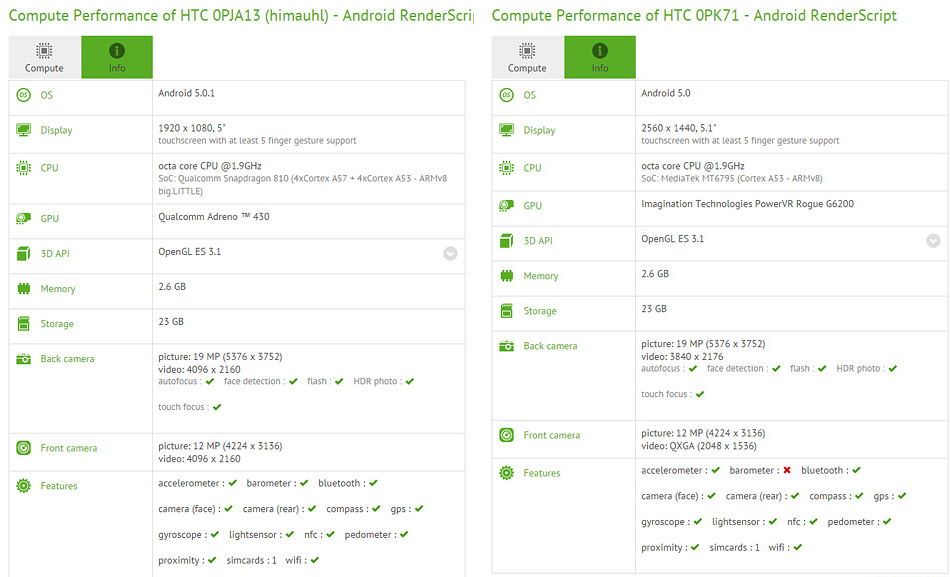Click the Features gear icon in the 0PK71 panel
The width and height of the screenshot is (950, 577).
507,473
